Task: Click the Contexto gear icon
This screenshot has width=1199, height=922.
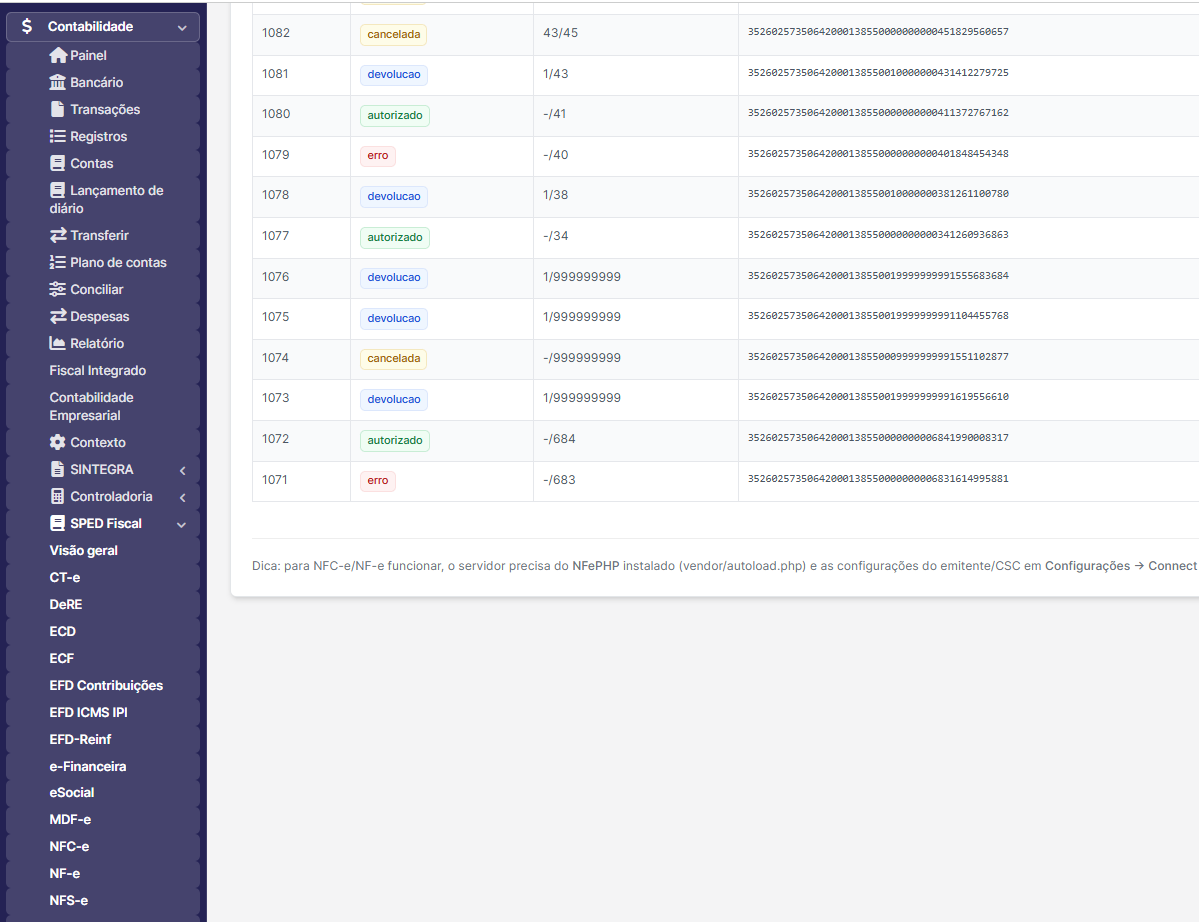Action: [58, 443]
